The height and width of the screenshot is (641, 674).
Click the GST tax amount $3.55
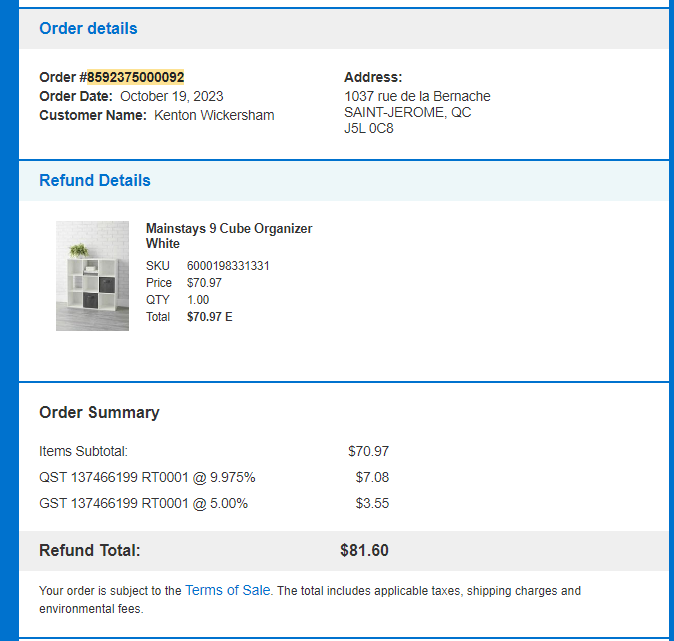coord(372,503)
